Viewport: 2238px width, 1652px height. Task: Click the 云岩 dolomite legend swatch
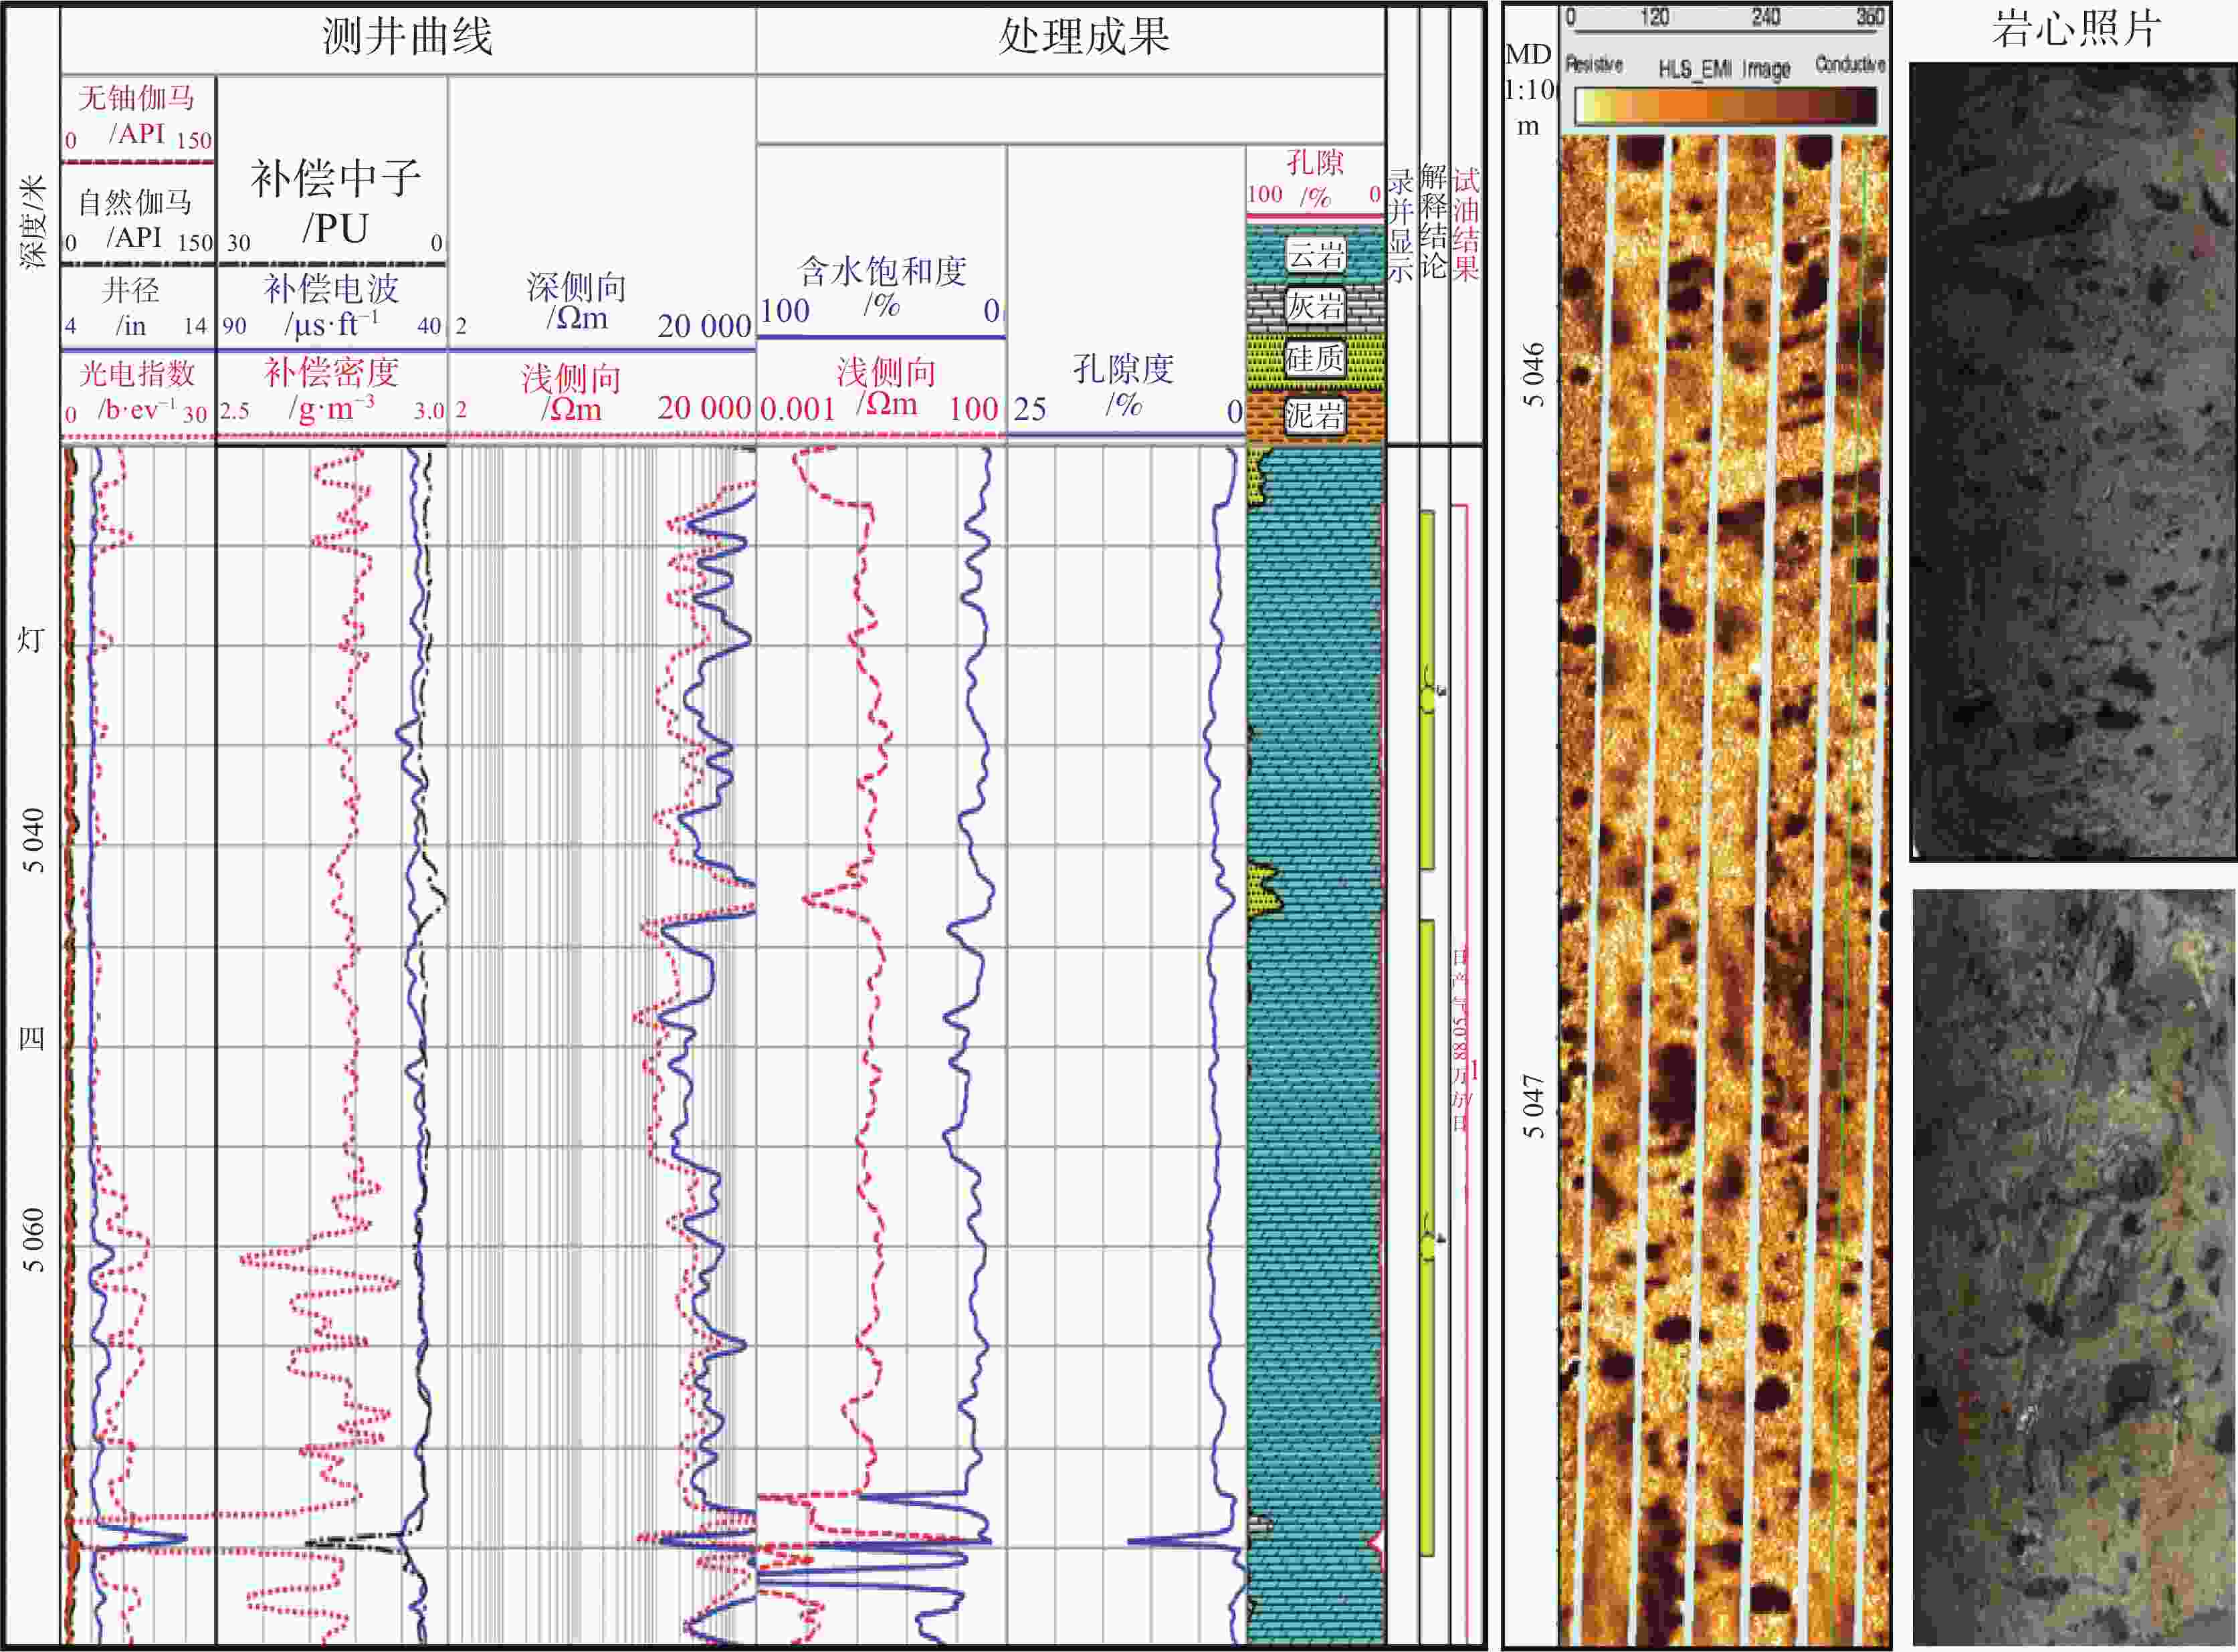(1315, 254)
